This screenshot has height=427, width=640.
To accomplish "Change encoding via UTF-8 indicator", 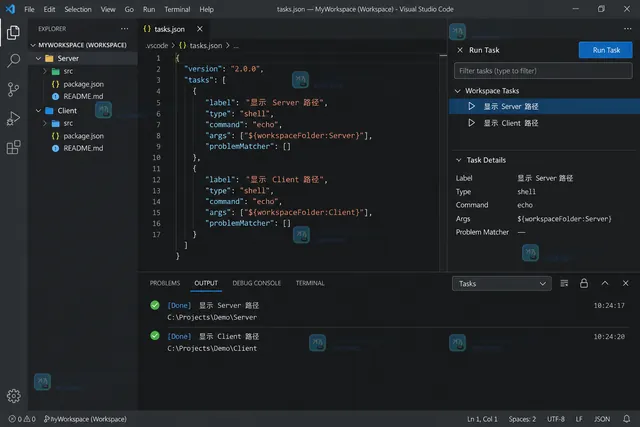I will coord(556,419).
